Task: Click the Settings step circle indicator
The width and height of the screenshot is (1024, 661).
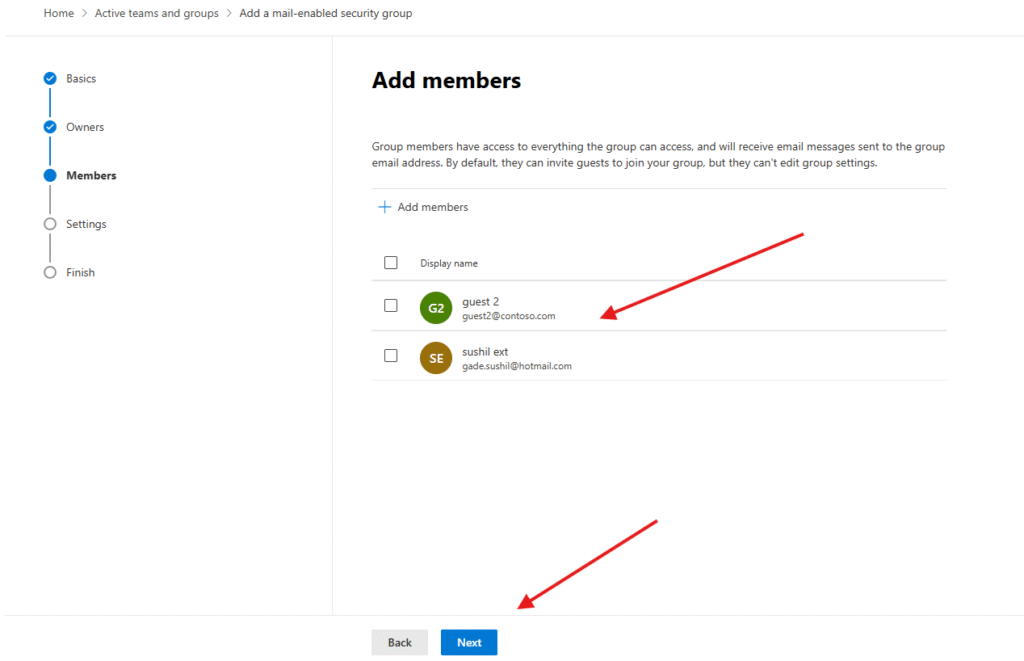Action: pos(50,224)
